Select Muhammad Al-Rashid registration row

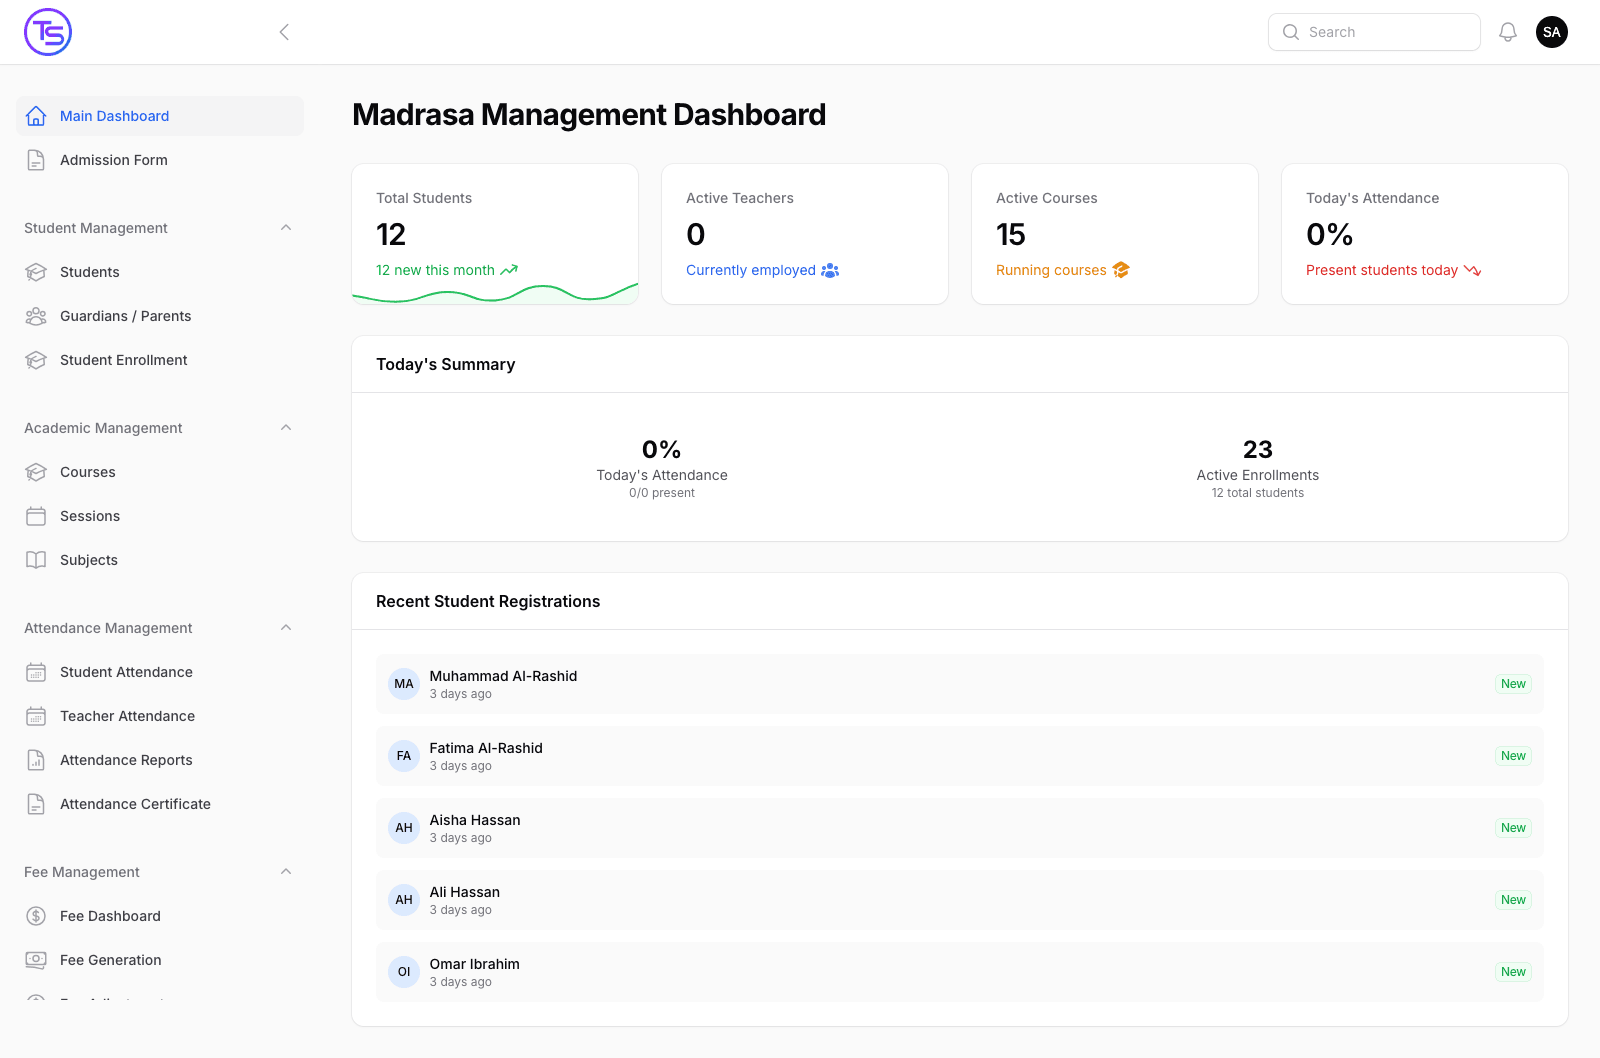coord(960,684)
